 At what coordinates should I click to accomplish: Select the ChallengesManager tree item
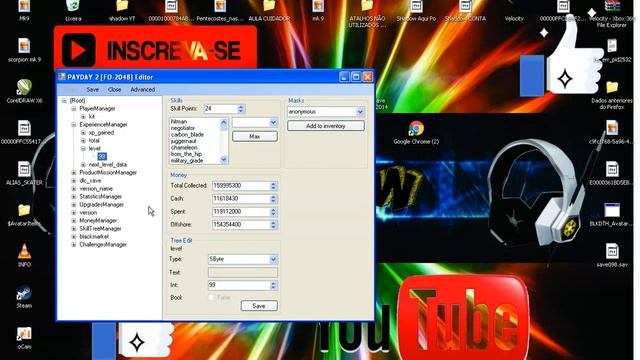[103, 244]
